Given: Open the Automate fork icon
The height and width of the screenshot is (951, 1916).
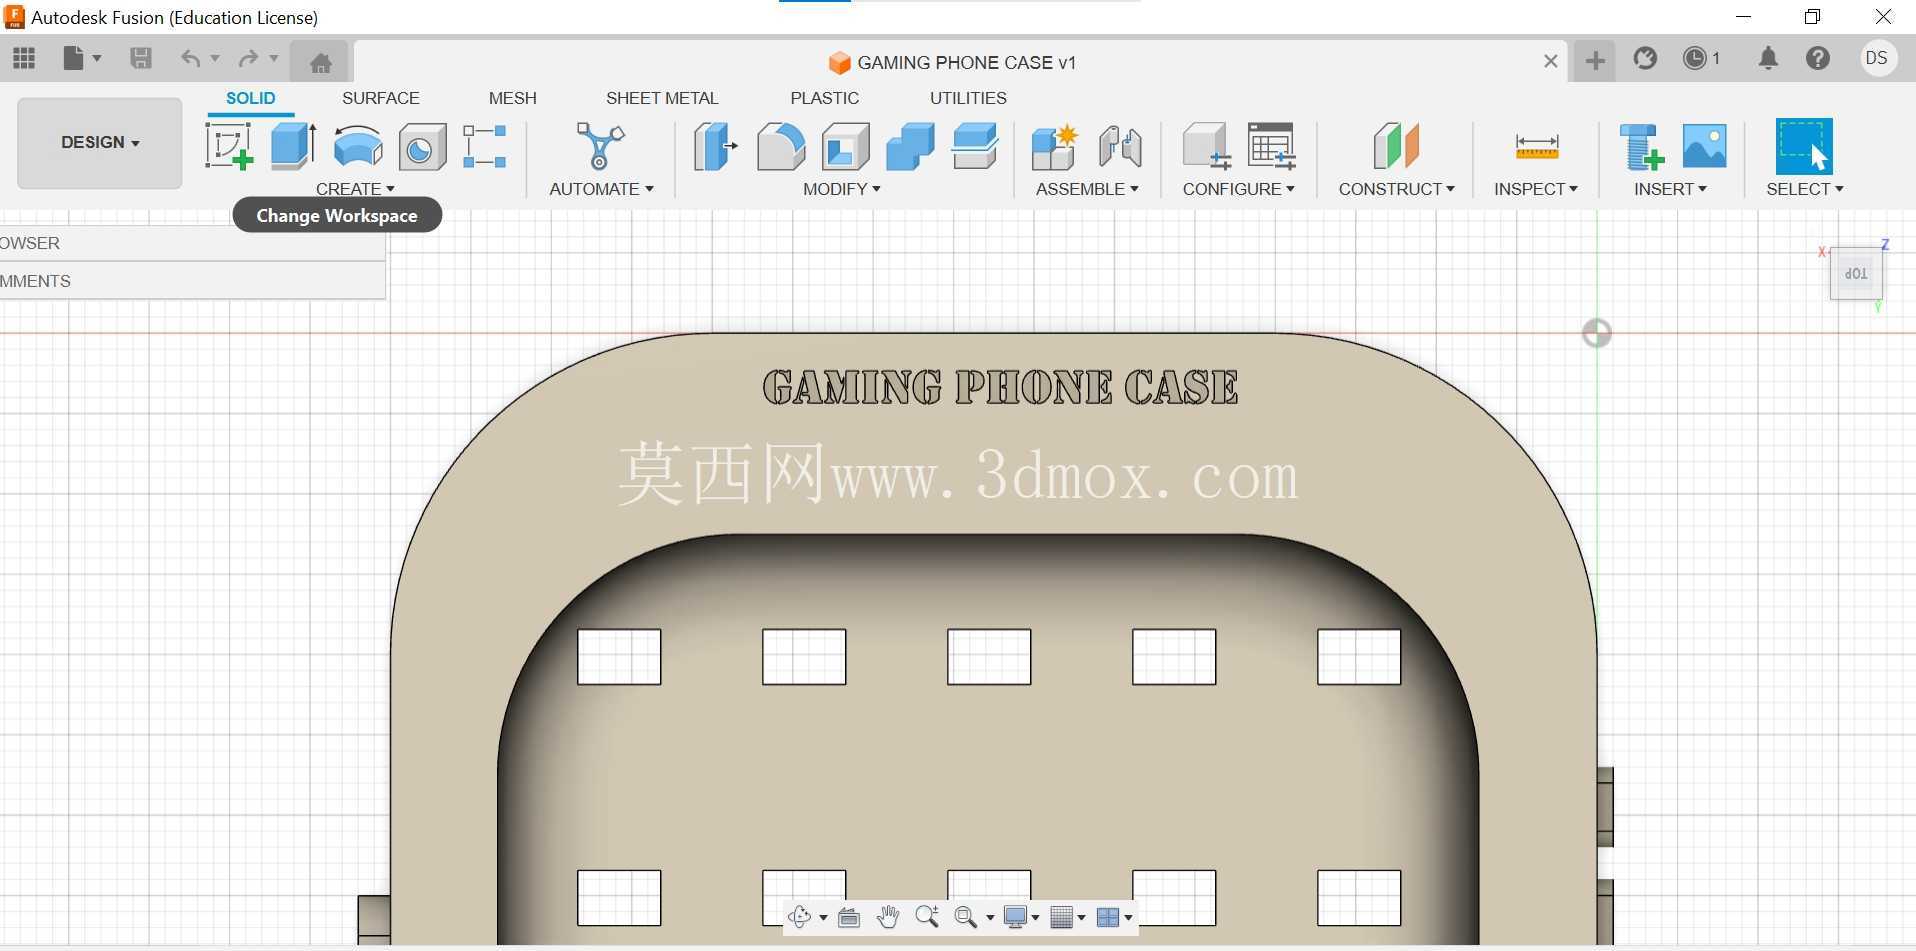Looking at the screenshot, I should click(600, 146).
